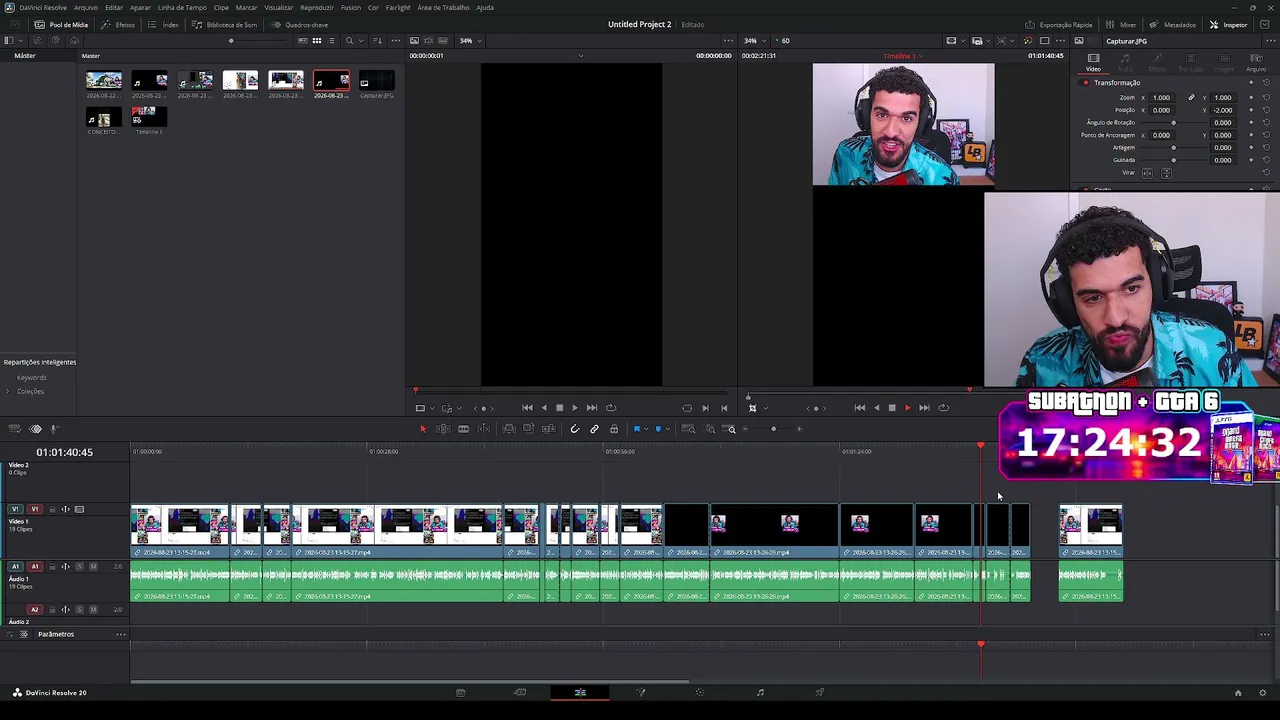
Task: Adjust the timeline zoom slider handle
Action: point(773,429)
